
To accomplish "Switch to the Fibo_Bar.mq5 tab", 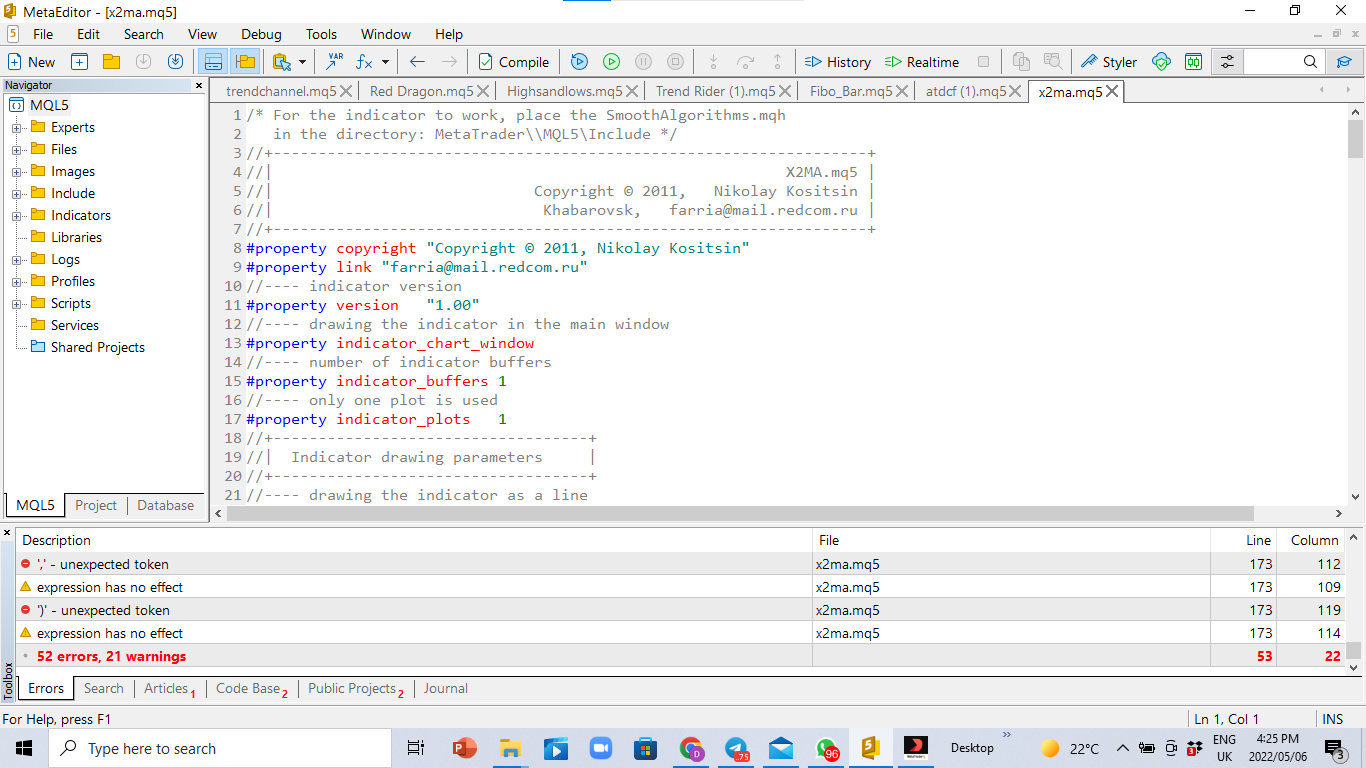I will [x=850, y=91].
